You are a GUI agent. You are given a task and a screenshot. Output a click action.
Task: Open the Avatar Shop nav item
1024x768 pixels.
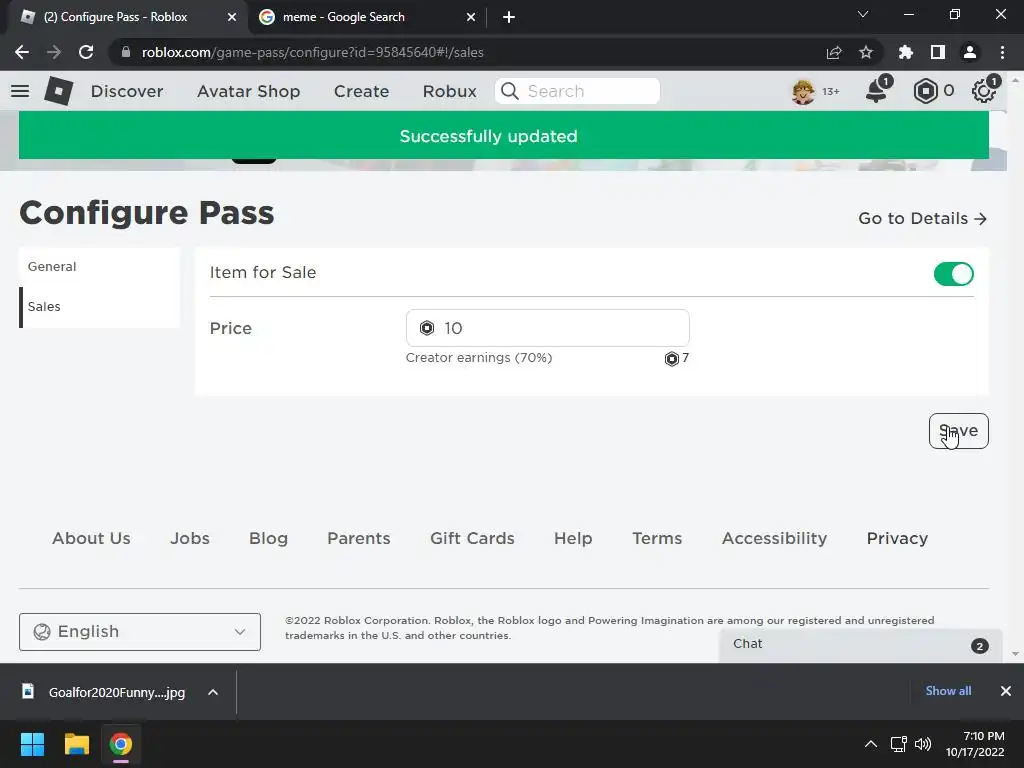click(248, 91)
